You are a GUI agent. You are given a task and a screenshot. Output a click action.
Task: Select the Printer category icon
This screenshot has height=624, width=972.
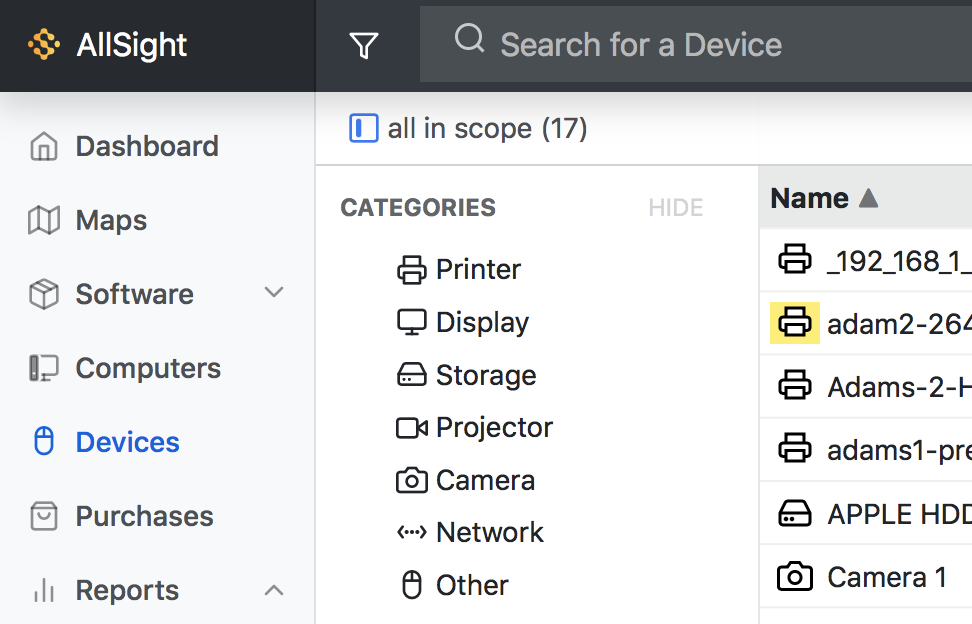(x=413, y=269)
